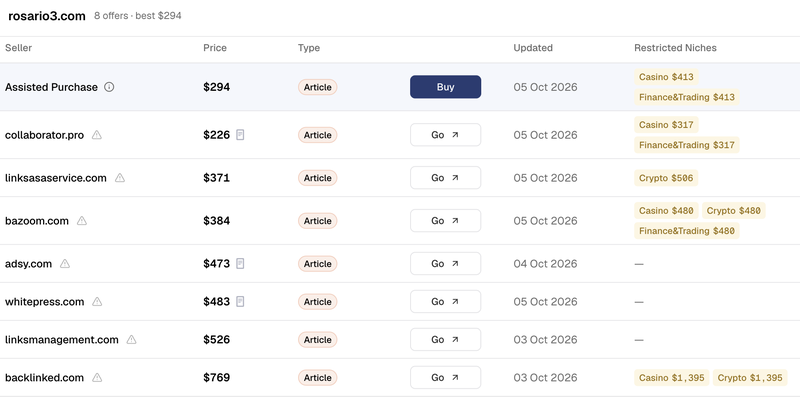Click the backlinked.com seller name

pos(44,378)
